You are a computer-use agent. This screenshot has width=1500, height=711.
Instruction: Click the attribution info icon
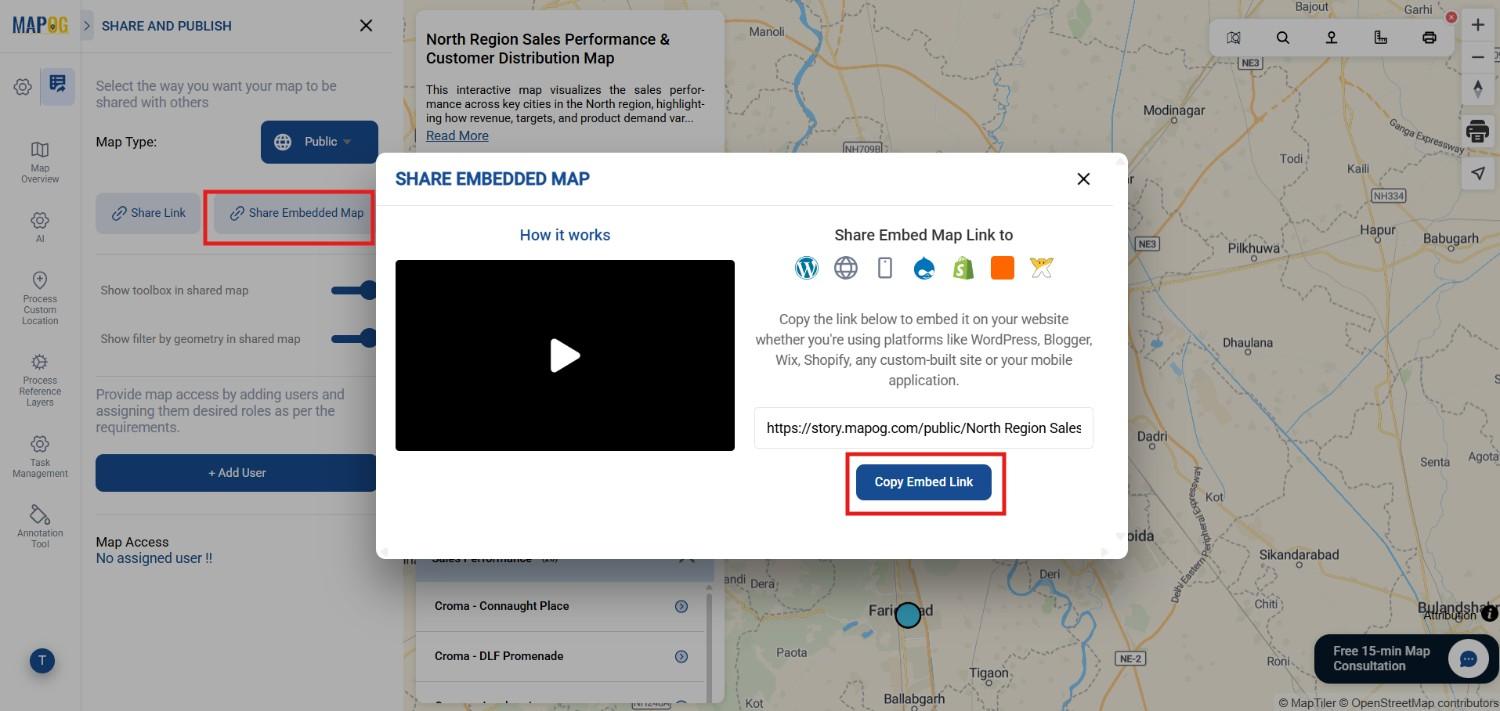click(x=1490, y=613)
